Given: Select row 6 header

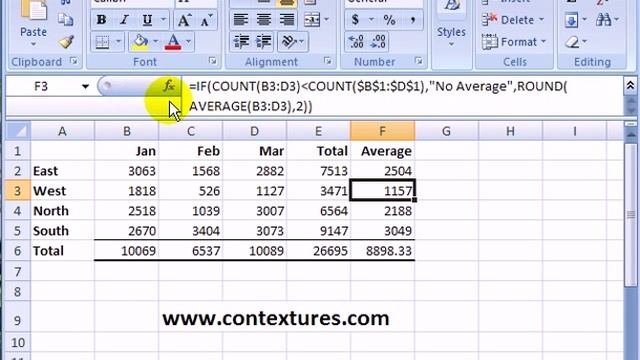Looking at the screenshot, I should (x=18, y=251).
